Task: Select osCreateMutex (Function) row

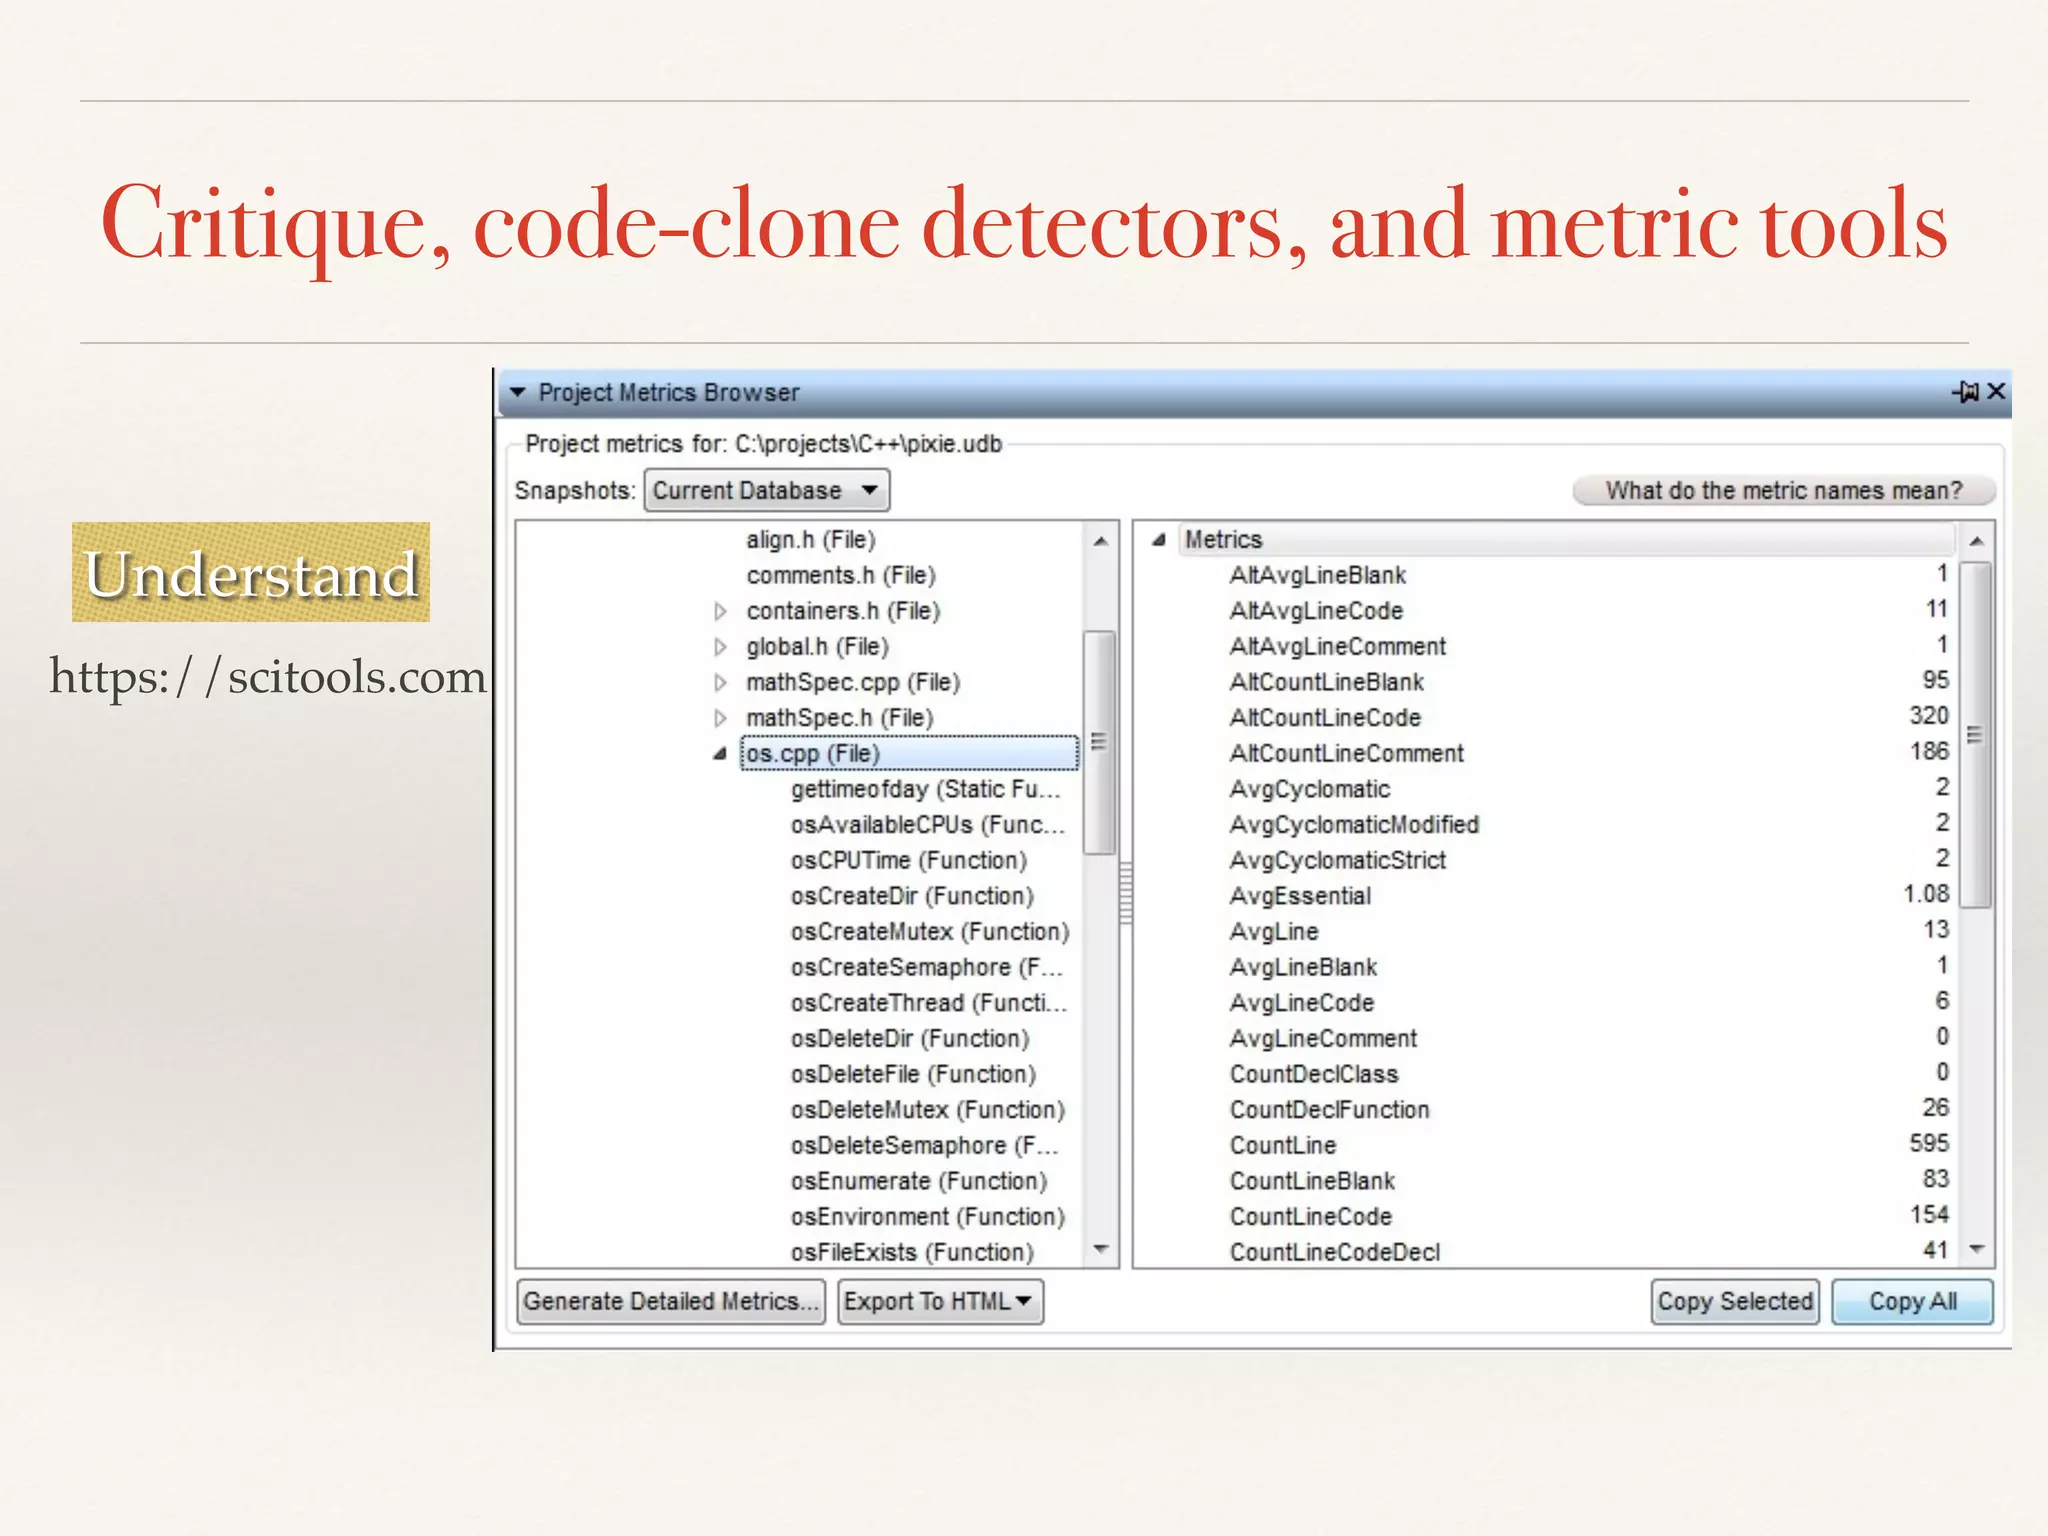Action: pos(930,932)
